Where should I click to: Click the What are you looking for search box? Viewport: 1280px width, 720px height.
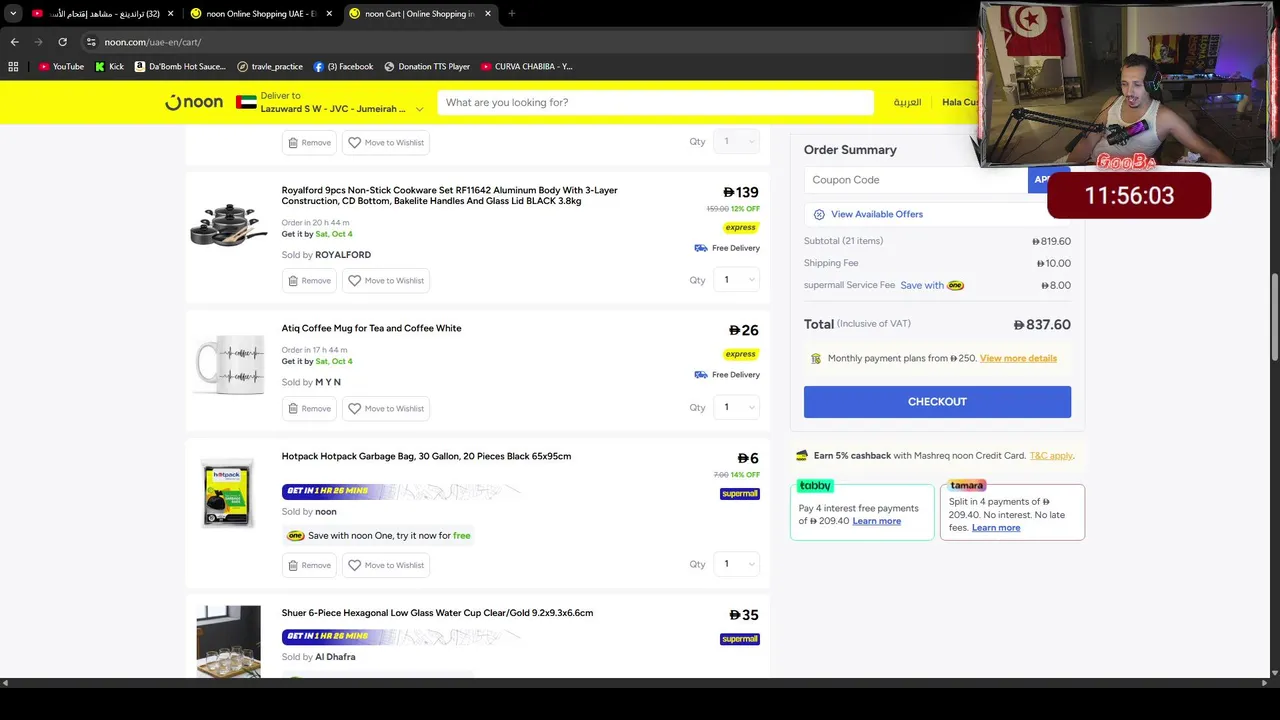coord(655,102)
